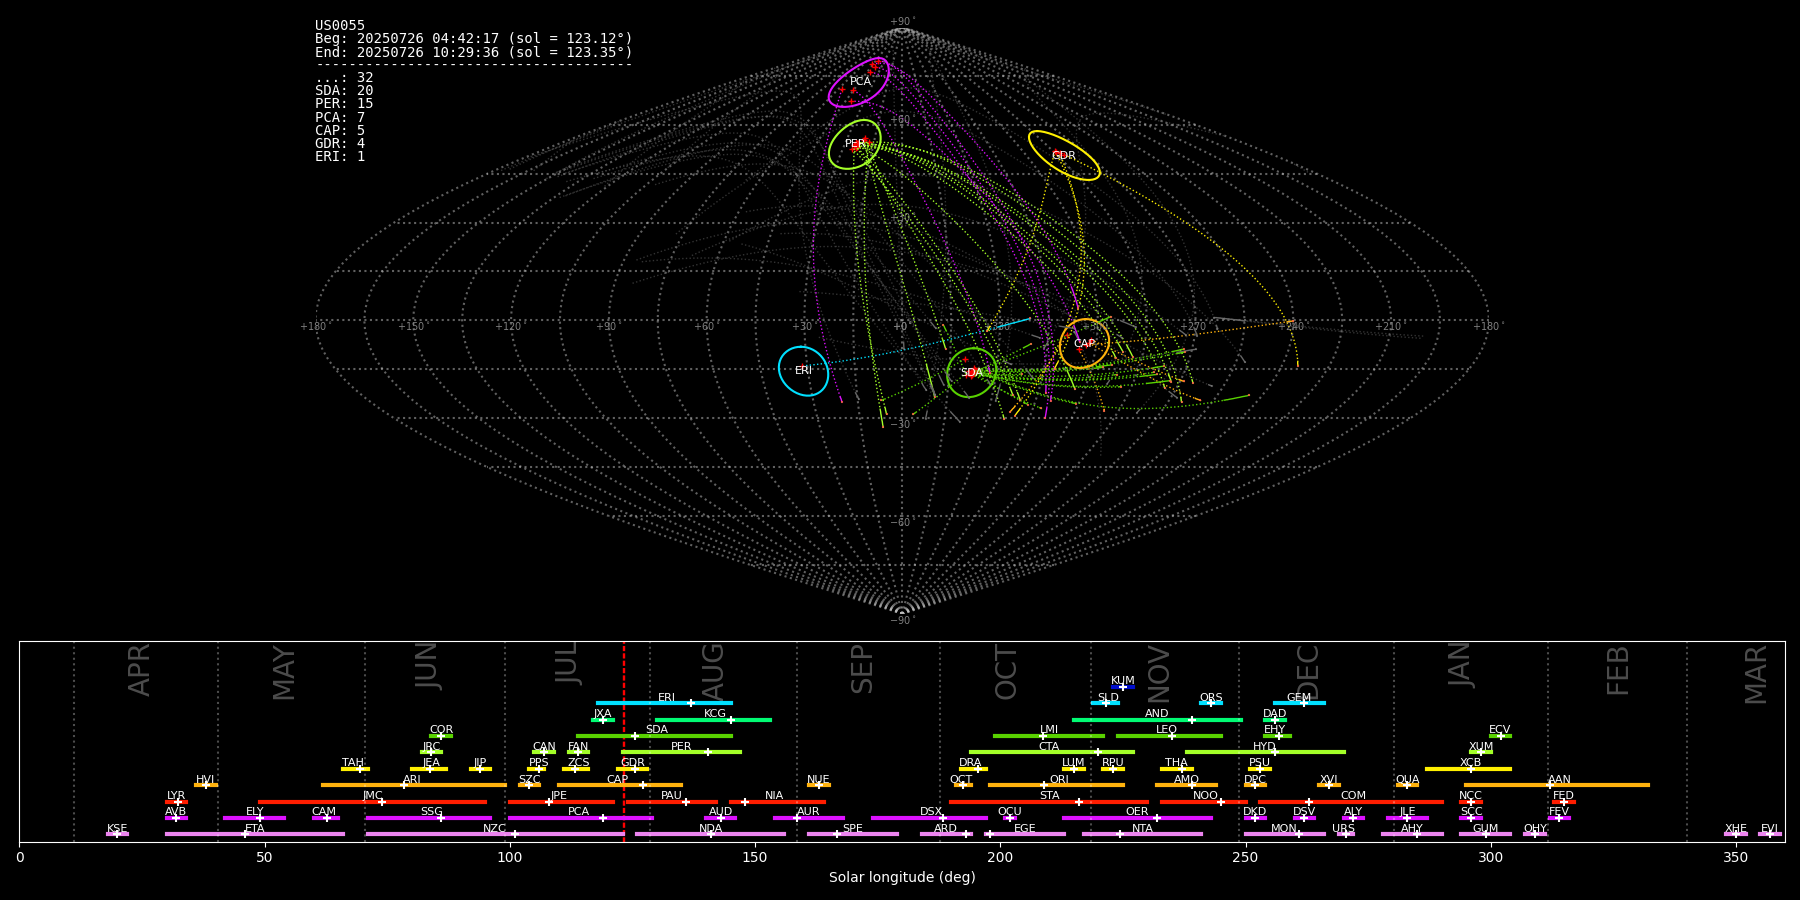Screen dimensions: 1800x900
Task: Click the red JPE bar in the timeline
Action: 561,802
